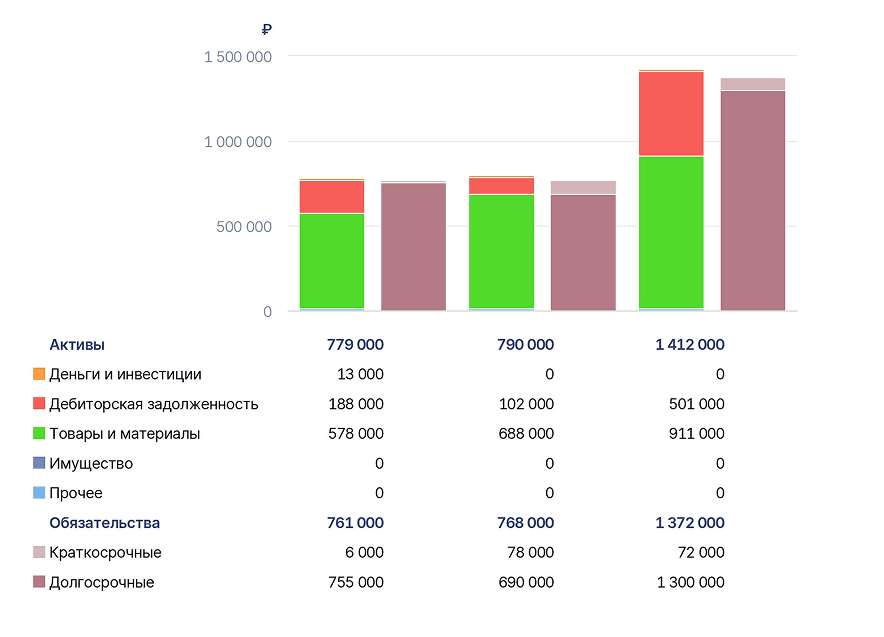
Task: Click the goods value 578 000
Action: pos(356,433)
